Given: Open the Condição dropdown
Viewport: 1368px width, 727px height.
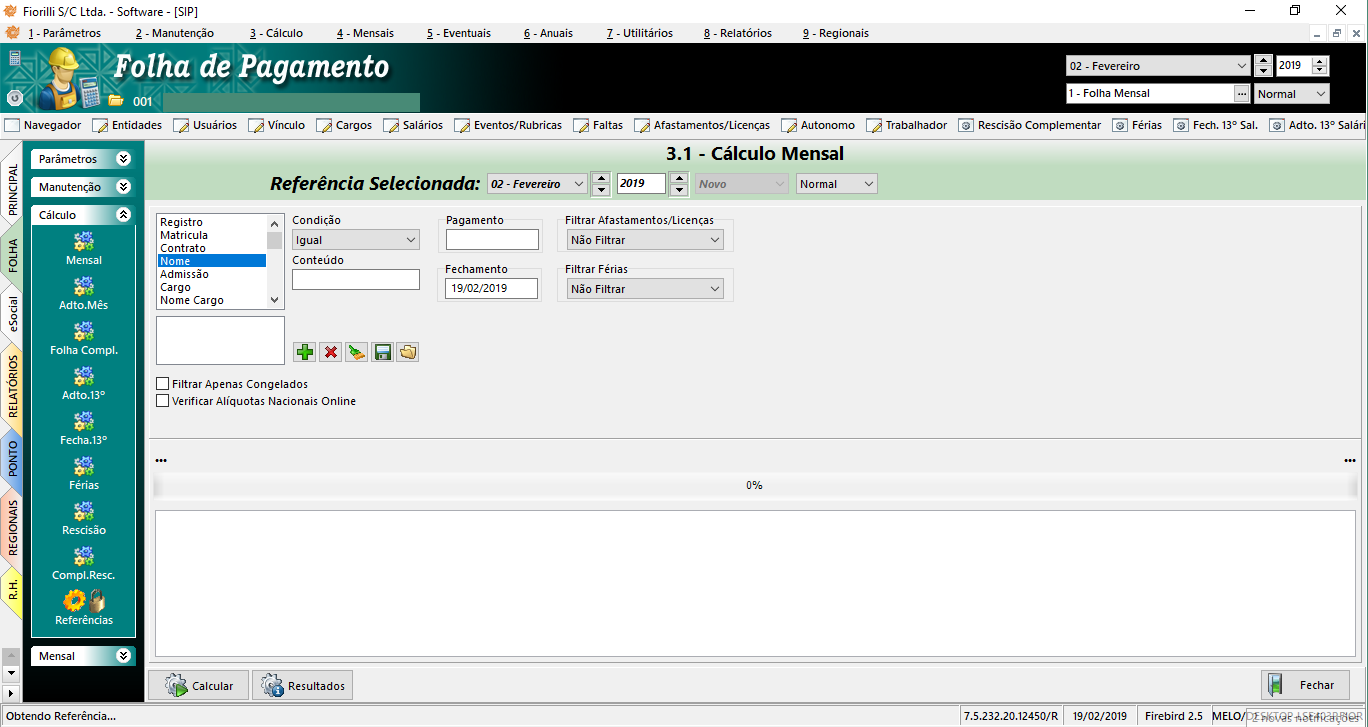Looking at the screenshot, I should pyautogui.click(x=355, y=240).
